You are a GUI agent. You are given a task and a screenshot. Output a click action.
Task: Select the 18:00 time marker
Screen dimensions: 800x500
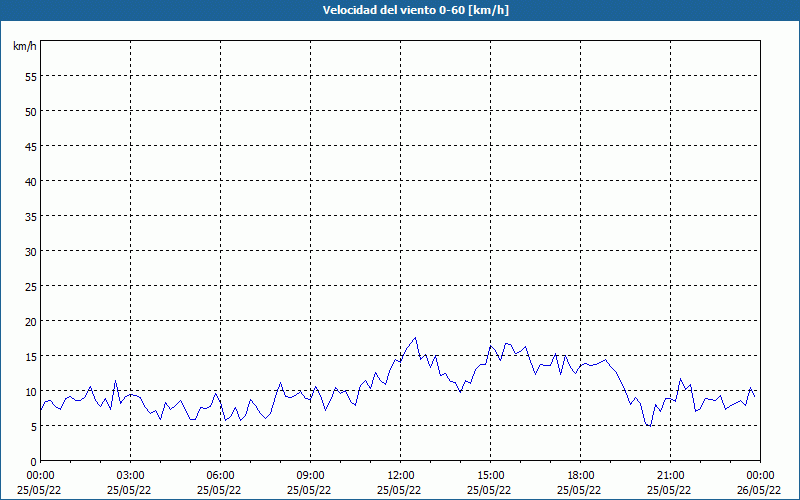[580, 475]
